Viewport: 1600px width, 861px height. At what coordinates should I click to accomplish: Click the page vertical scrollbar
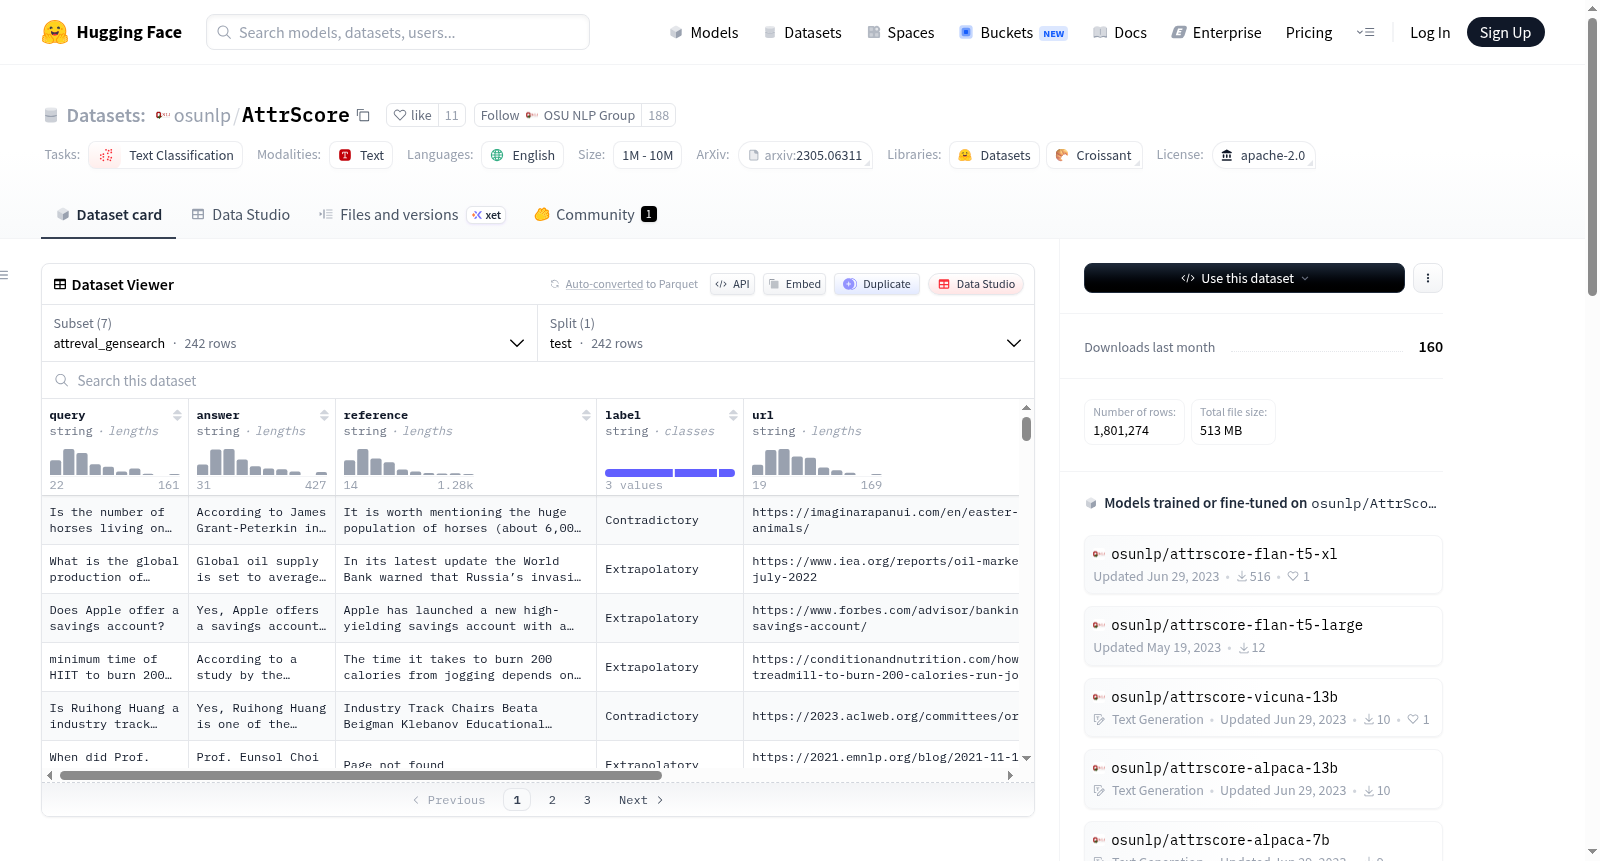[1592, 157]
